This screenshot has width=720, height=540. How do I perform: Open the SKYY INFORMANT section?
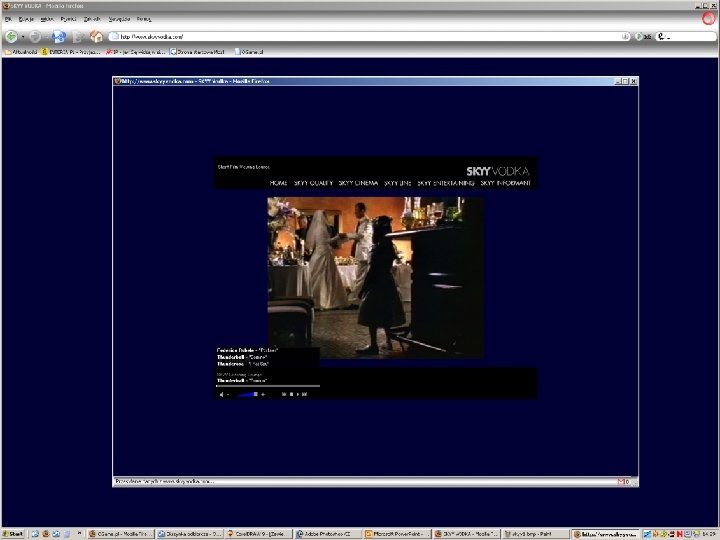coord(506,183)
